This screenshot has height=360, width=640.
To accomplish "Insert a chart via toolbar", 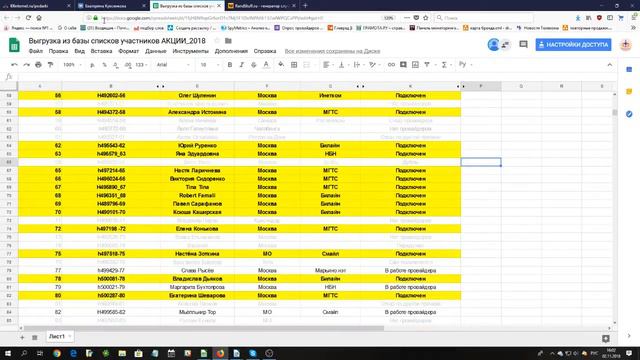I will coord(415,65).
